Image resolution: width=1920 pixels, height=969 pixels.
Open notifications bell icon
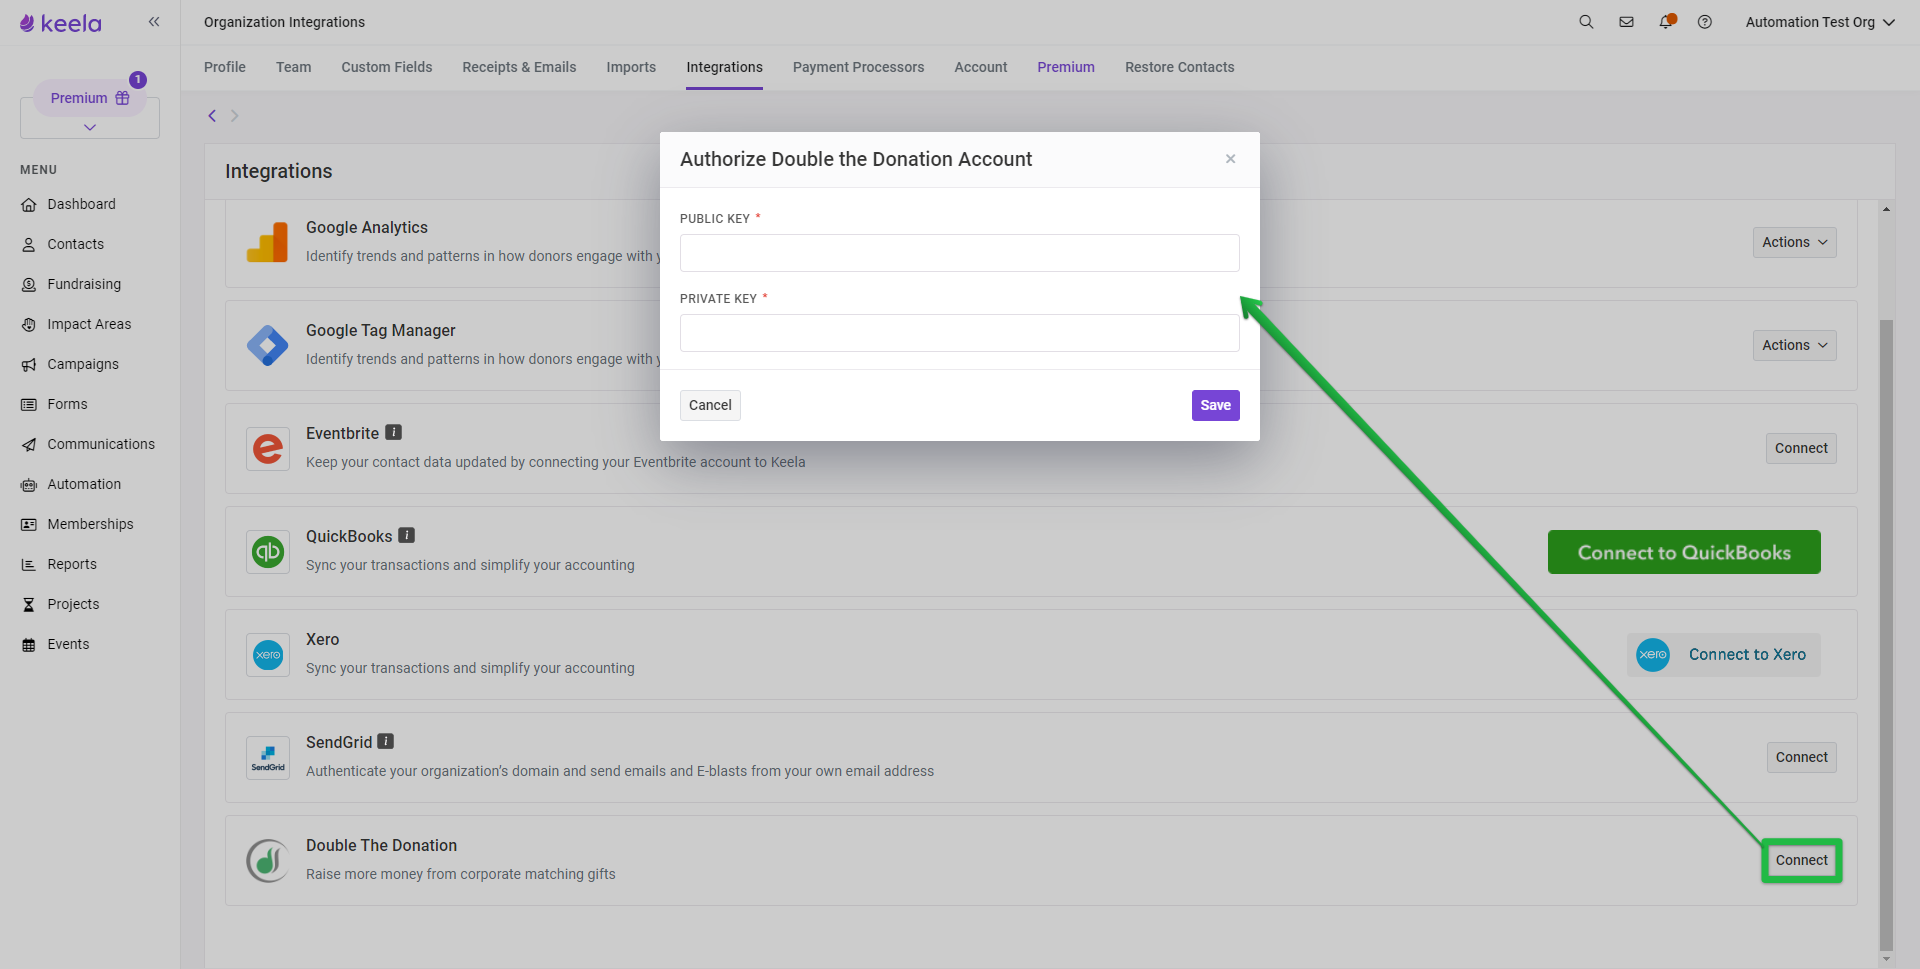1666,22
